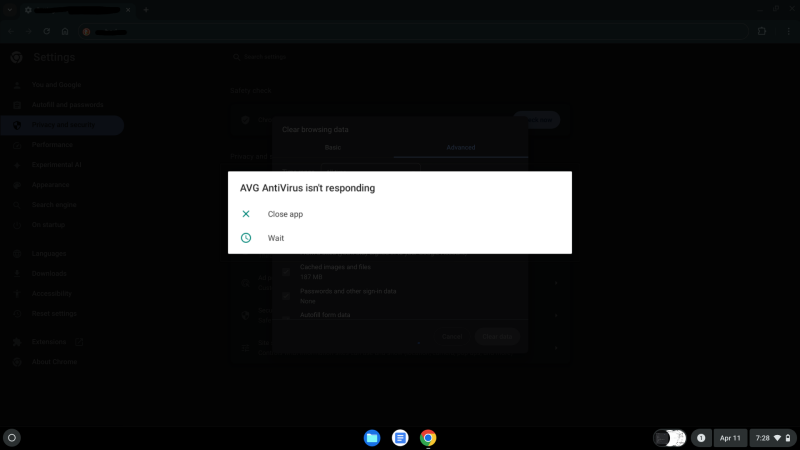Click the browser forward arrow
Image resolution: width=800 pixels, height=450 pixels.
(x=29, y=32)
